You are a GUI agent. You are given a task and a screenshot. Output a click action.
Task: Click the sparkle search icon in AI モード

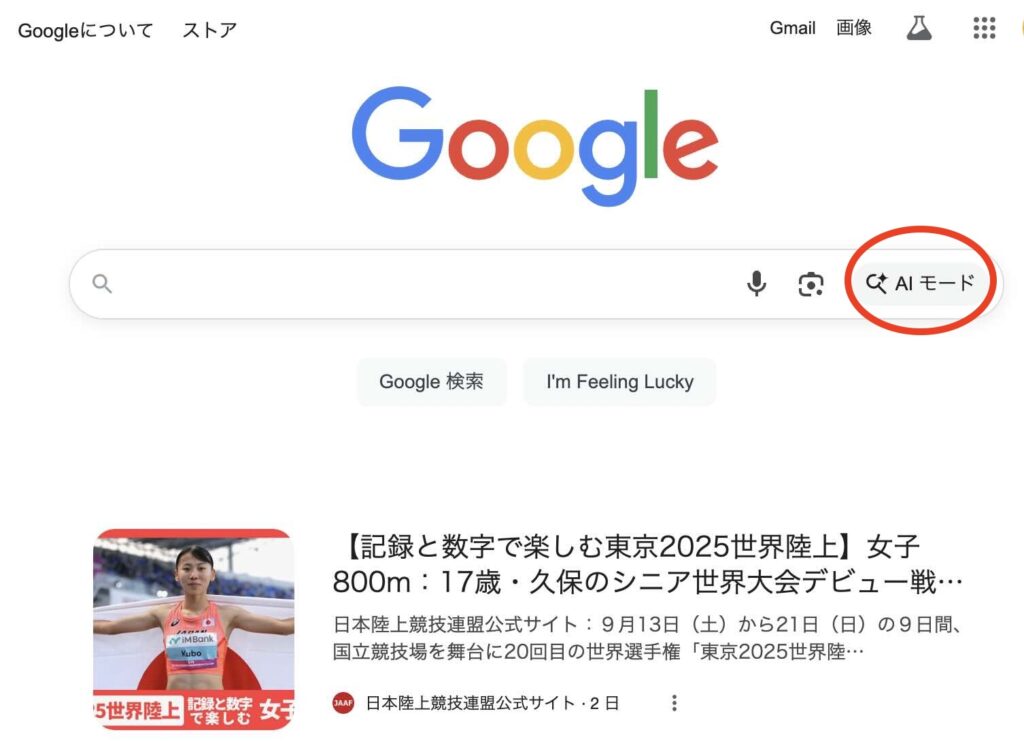[x=876, y=283]
